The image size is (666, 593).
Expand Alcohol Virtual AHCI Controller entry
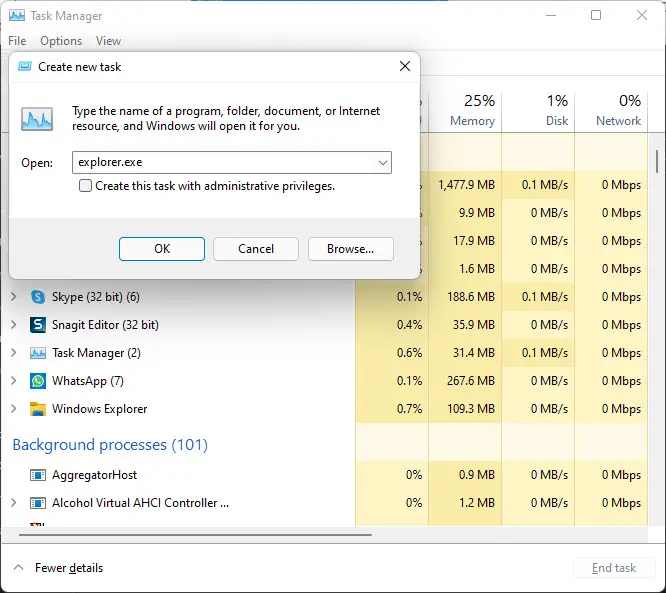pos(14,503)
